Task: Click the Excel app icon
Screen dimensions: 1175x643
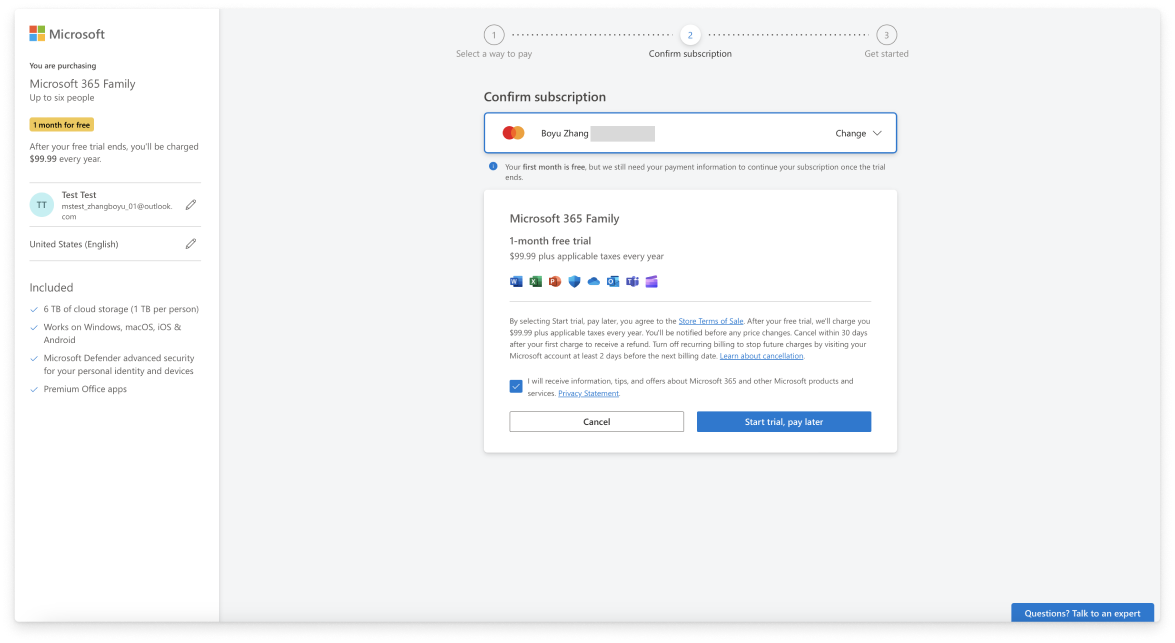Action: pyautogui.click(x=535, y=282)
